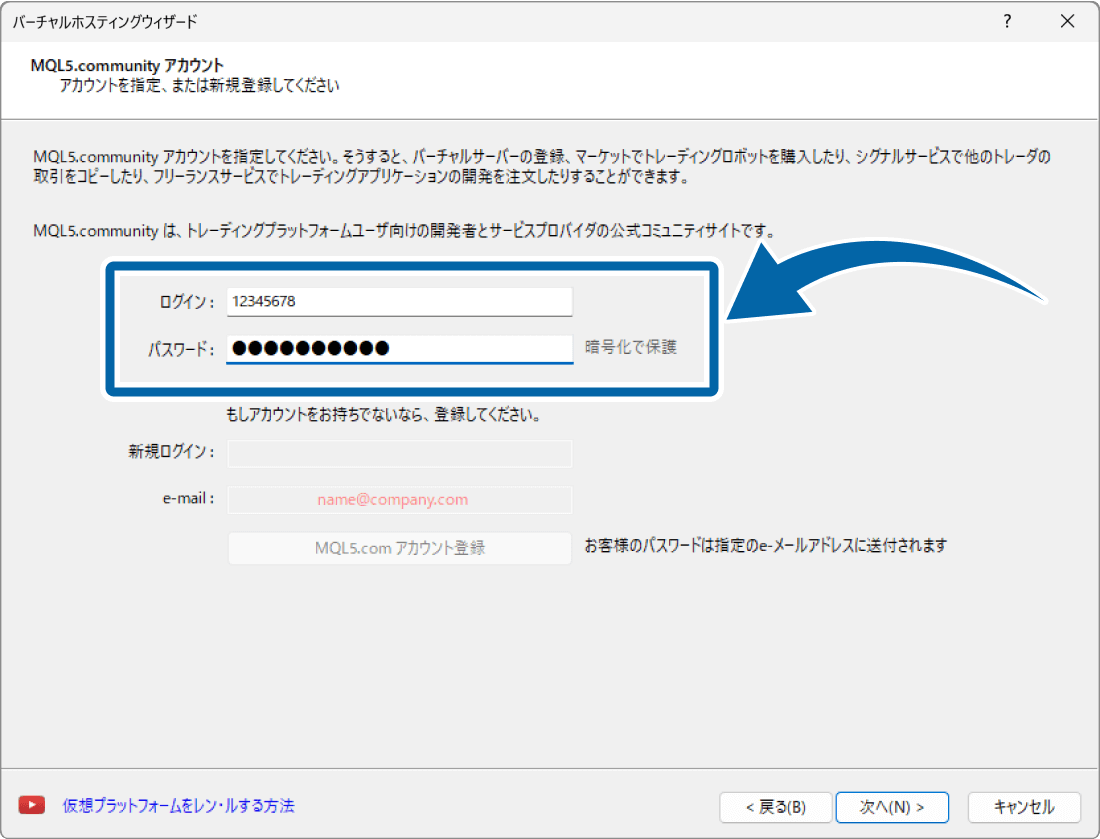Close the virtual hosting wizard window
1100x839 pixels.
[x=1068, y=21]
